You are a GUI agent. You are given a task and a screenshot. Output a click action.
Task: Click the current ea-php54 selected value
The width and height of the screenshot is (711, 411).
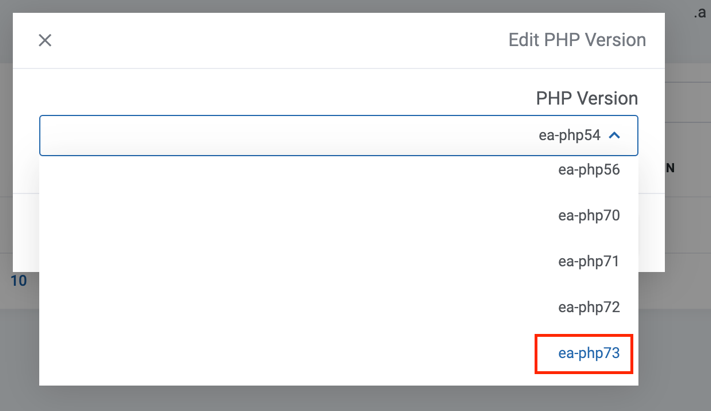569,136
